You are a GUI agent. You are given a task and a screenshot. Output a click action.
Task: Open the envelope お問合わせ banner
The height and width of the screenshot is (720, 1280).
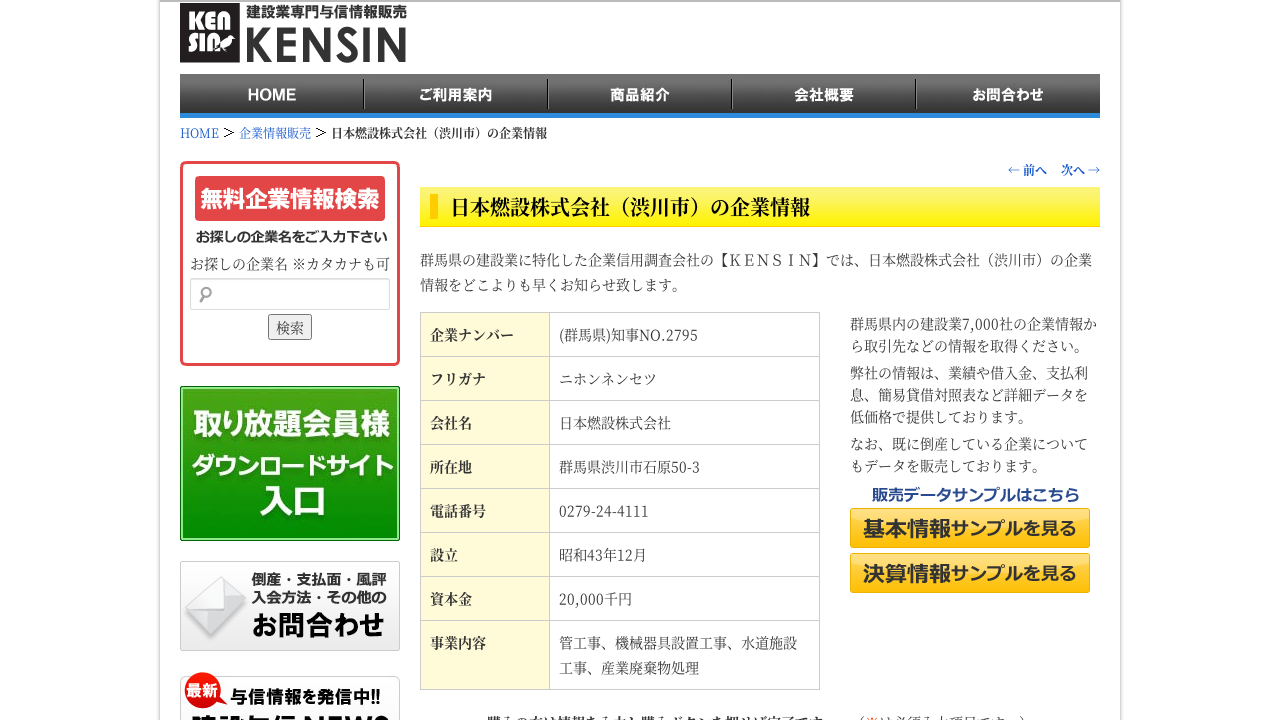290,606
